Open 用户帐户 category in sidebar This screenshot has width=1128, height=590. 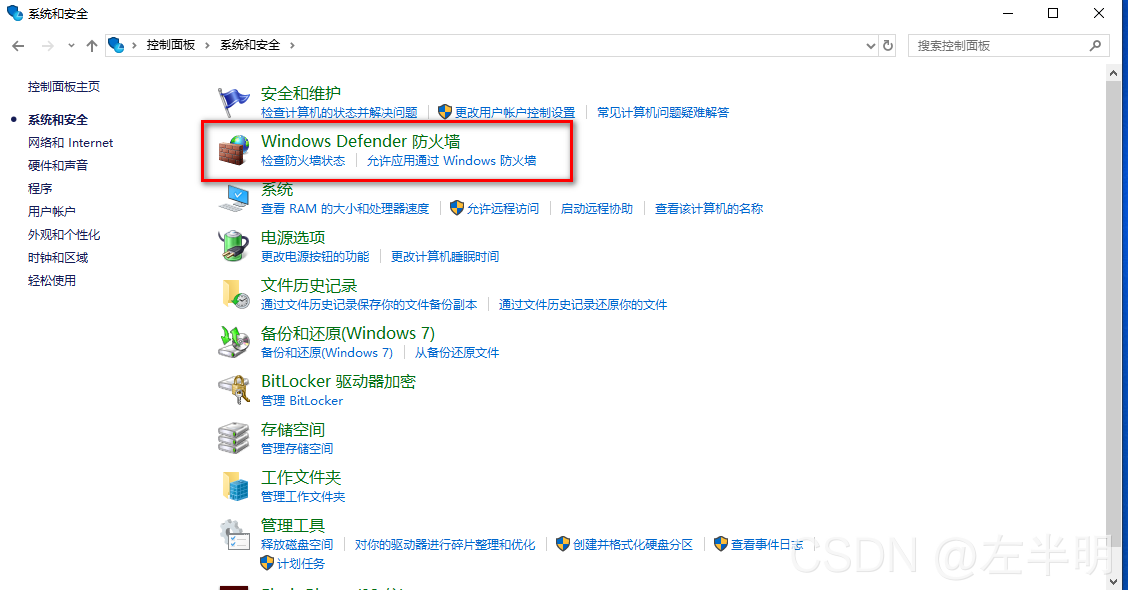click(x=52, y=212)
